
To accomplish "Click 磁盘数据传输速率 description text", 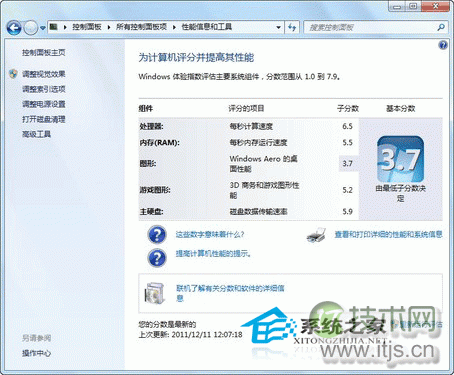I will (x=258, y=211).
